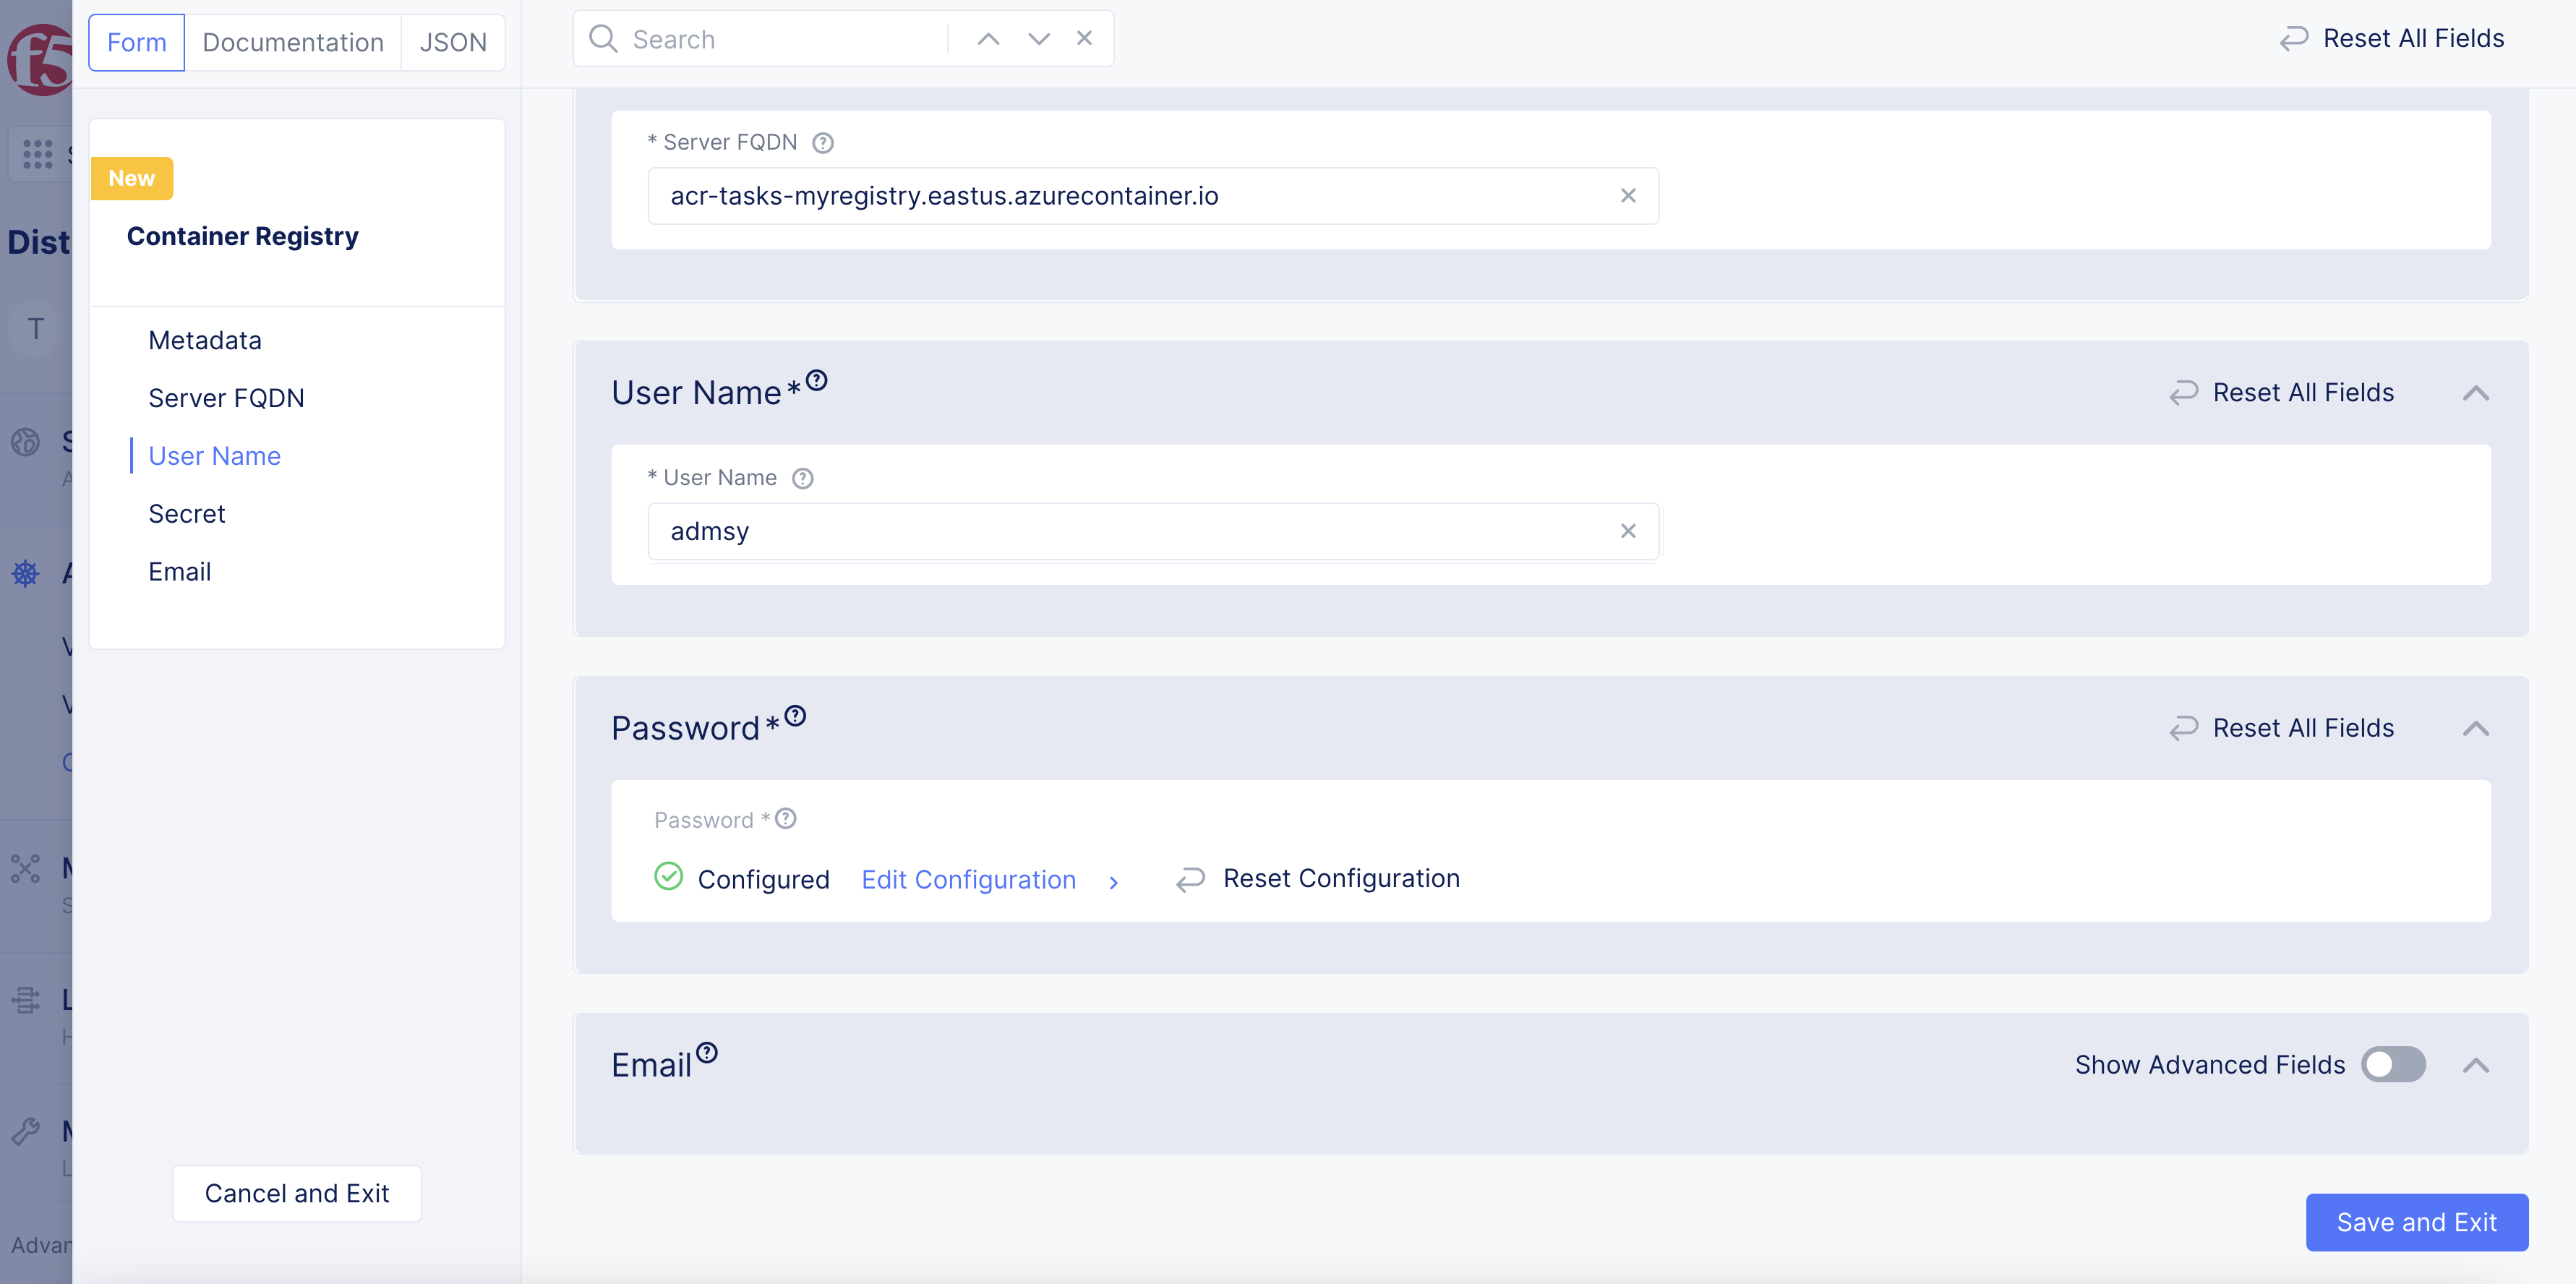Select Secret in the Container Registry outline
Viewport: 2576px width, 1284px height.
(x=187, y=513)
